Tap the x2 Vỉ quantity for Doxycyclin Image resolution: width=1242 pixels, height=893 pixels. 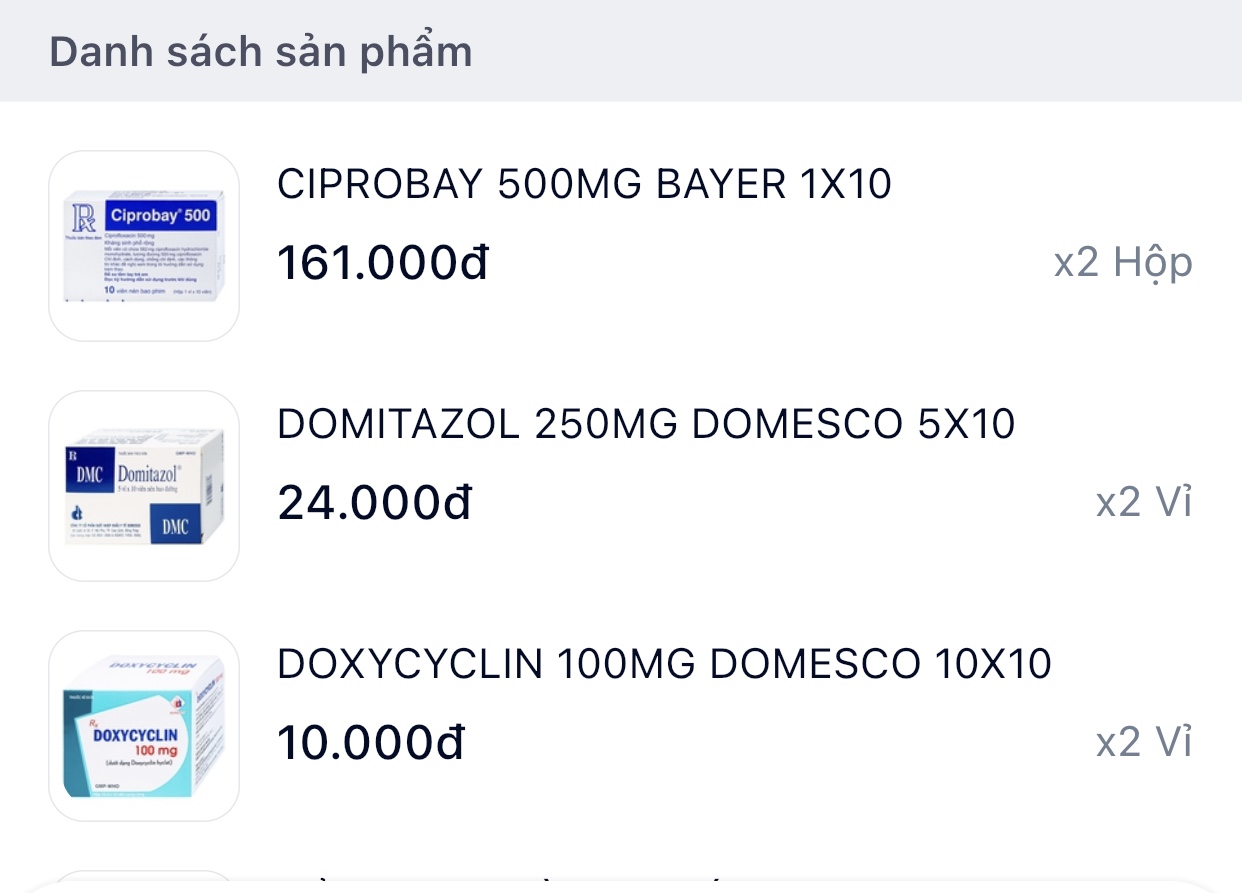pyautogui.click(x=1144, y=743)
